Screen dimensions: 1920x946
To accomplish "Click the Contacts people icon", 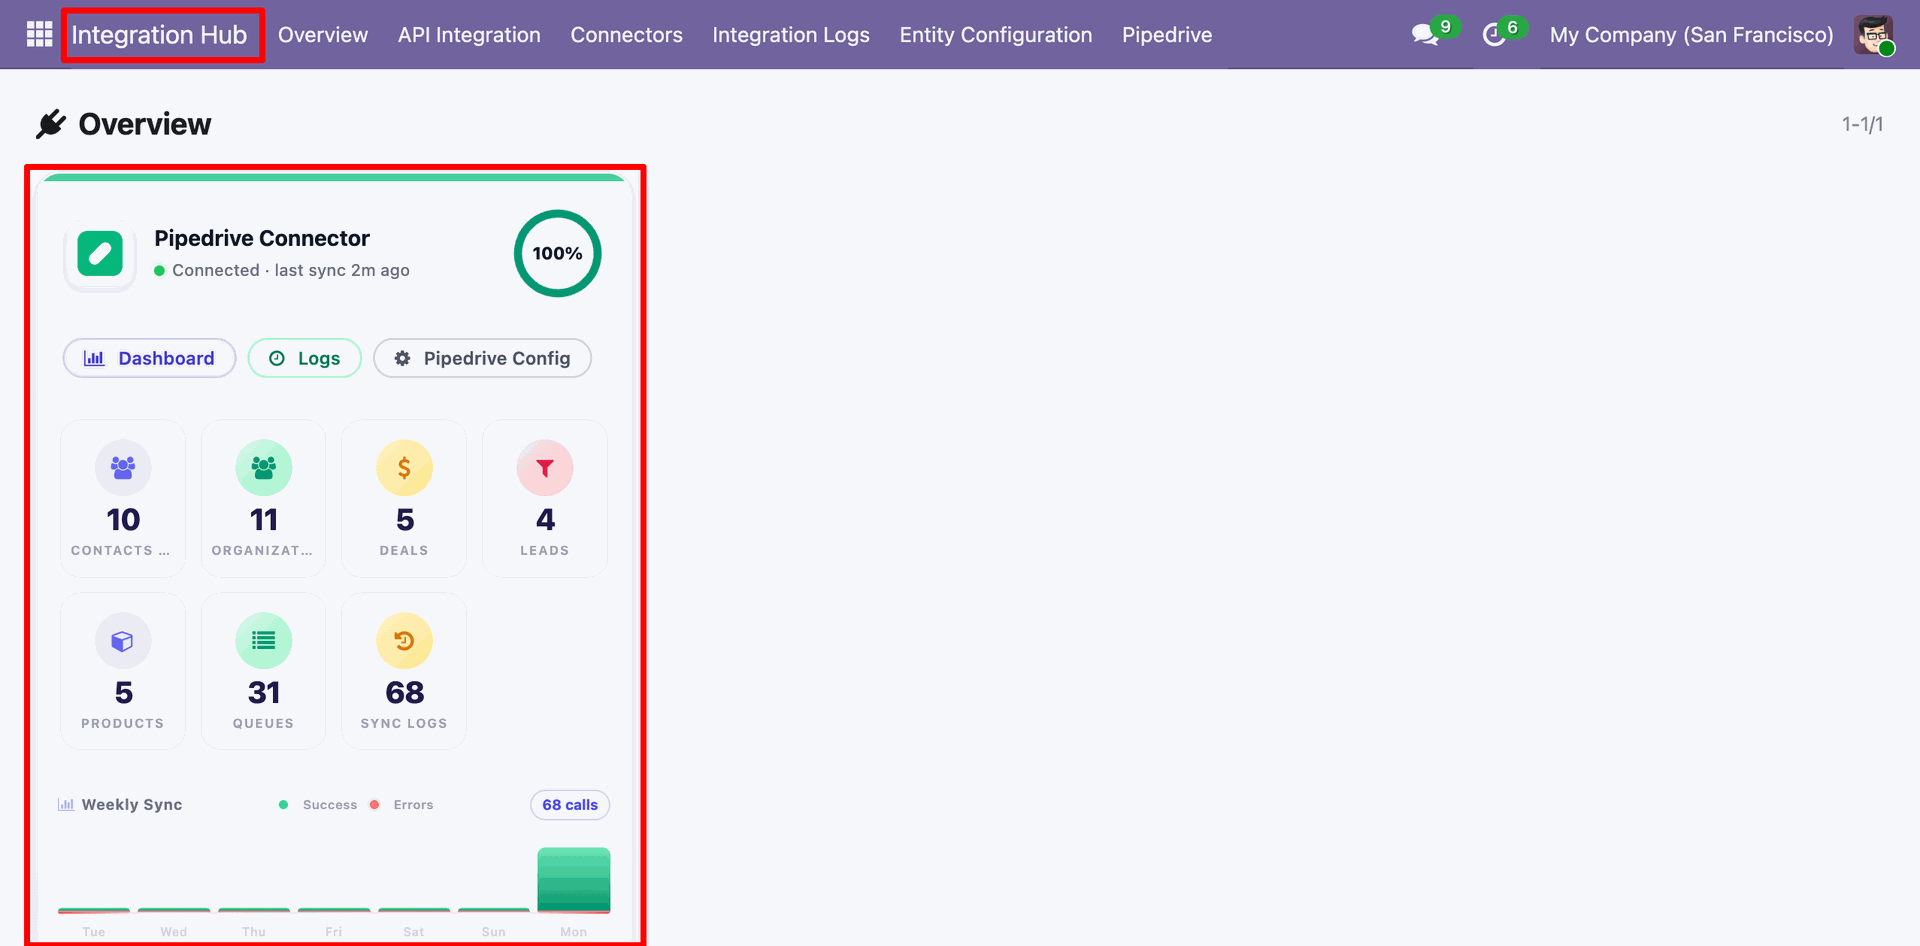I will tap(123, 468).
